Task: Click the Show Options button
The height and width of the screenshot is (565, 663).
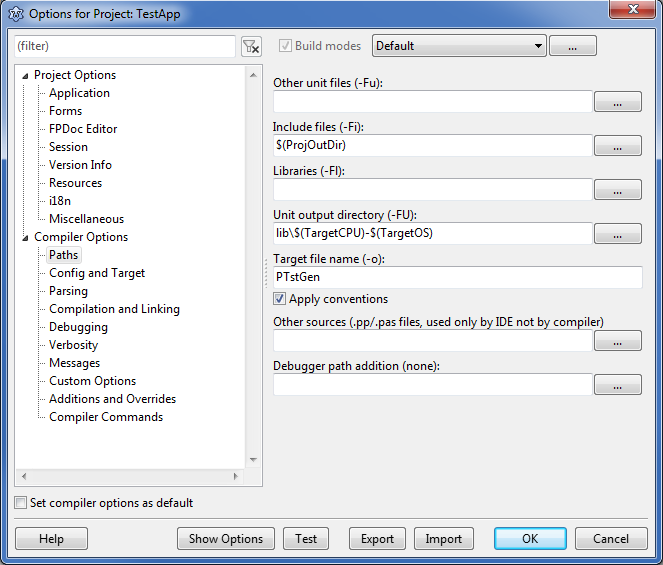Action: click(x=226, y=538)
